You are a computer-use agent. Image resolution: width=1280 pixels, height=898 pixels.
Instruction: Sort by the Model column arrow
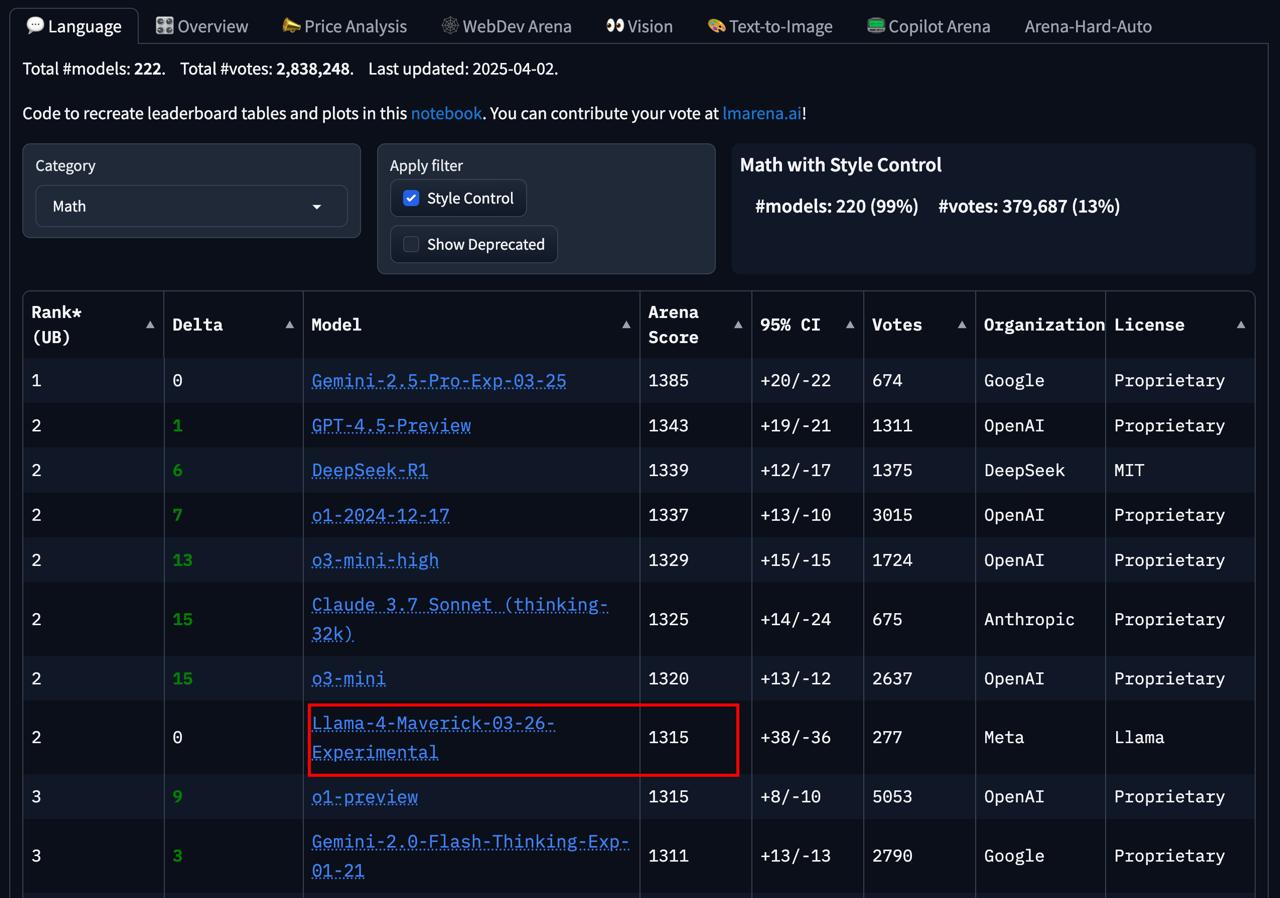(626, 325)
